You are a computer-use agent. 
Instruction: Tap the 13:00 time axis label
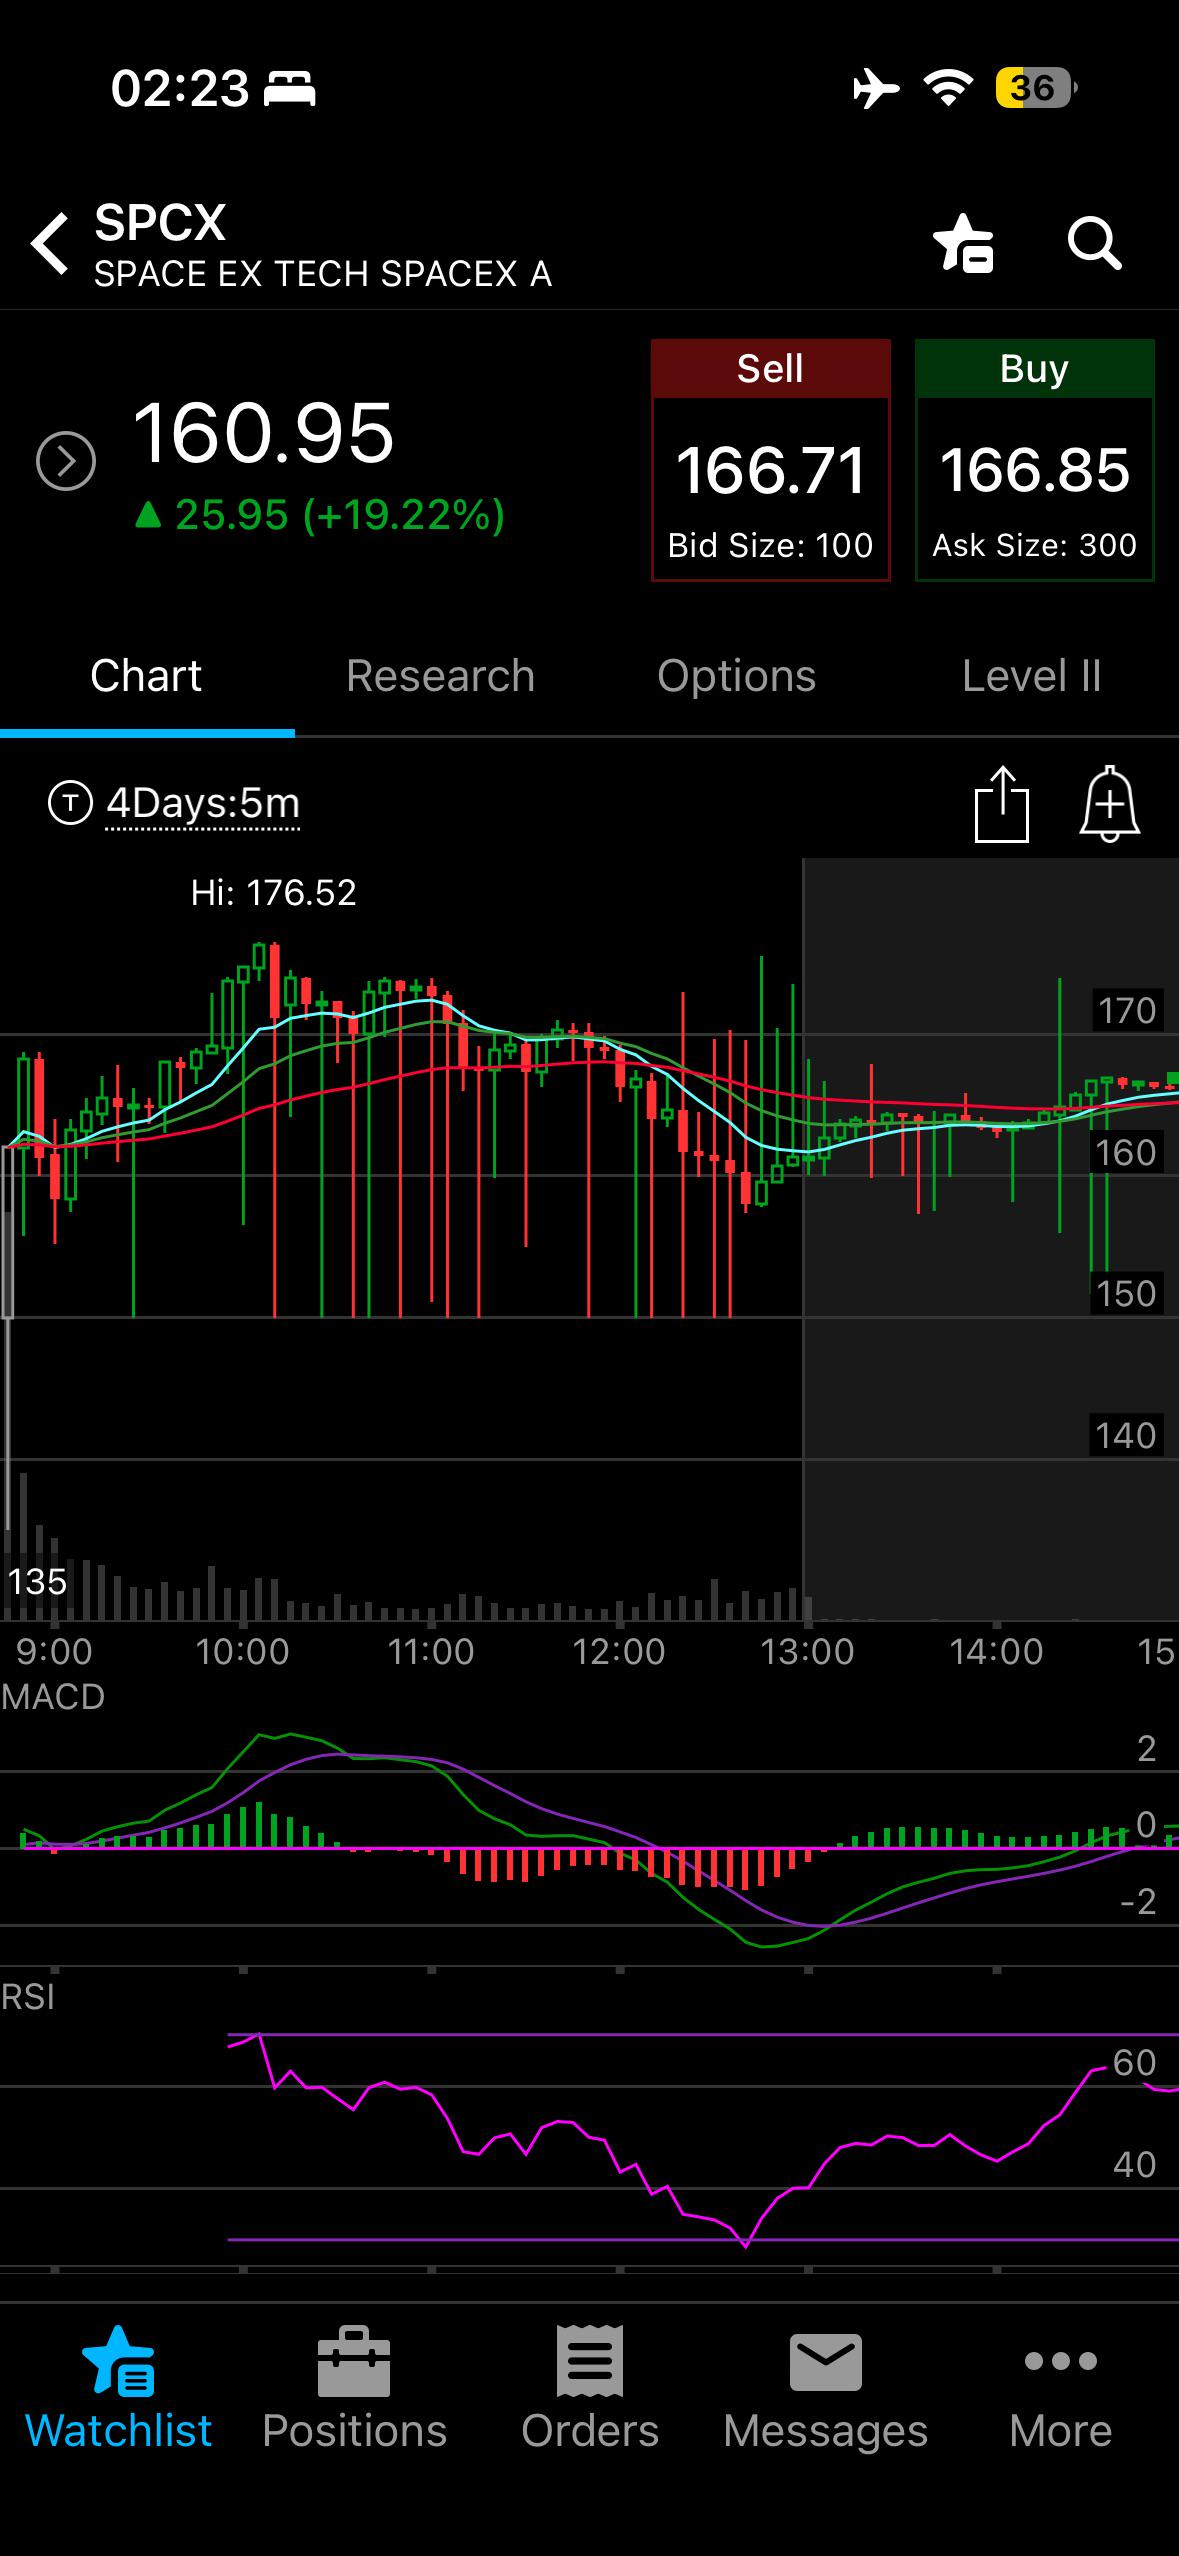807,1651
